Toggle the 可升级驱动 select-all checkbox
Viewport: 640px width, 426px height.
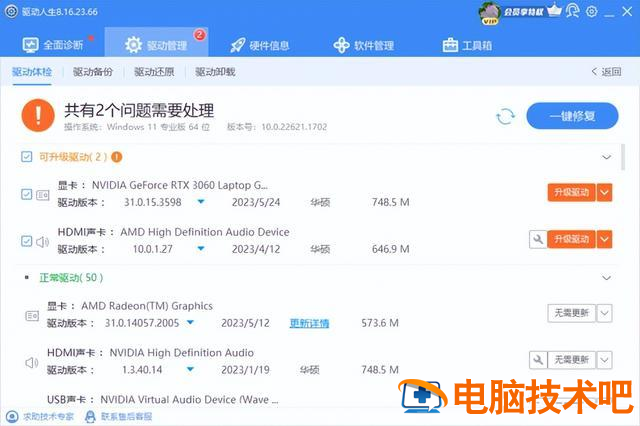(27, 157)
